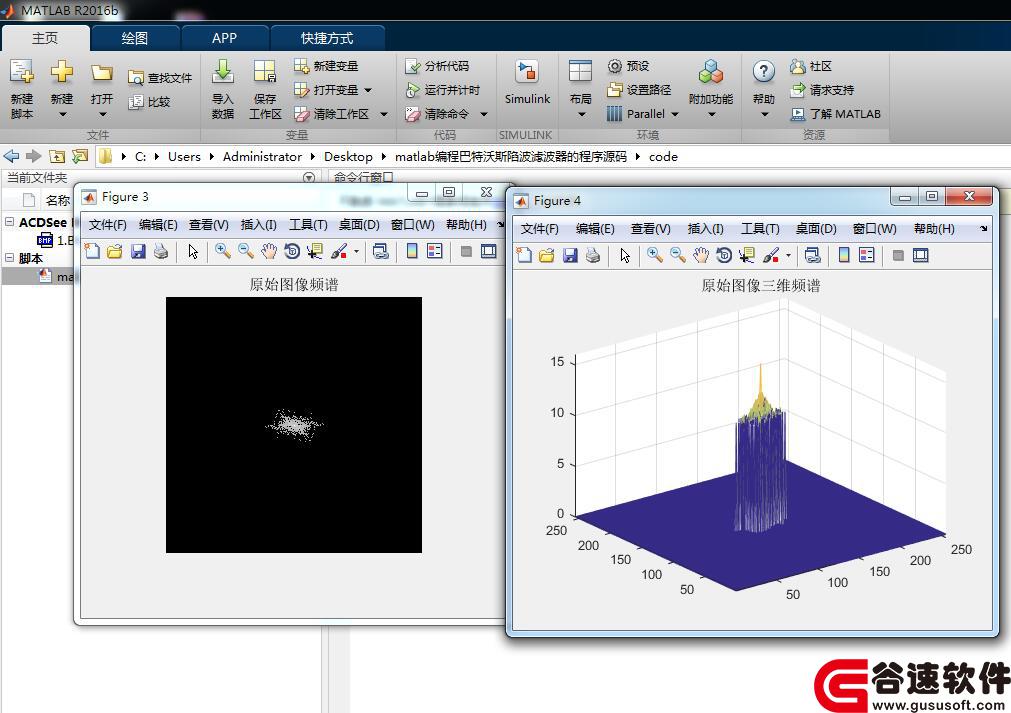Click New Figure icon in Figure 3 toolbar
The width and height of the screenshot is (1011, 713).
[92, 251]
